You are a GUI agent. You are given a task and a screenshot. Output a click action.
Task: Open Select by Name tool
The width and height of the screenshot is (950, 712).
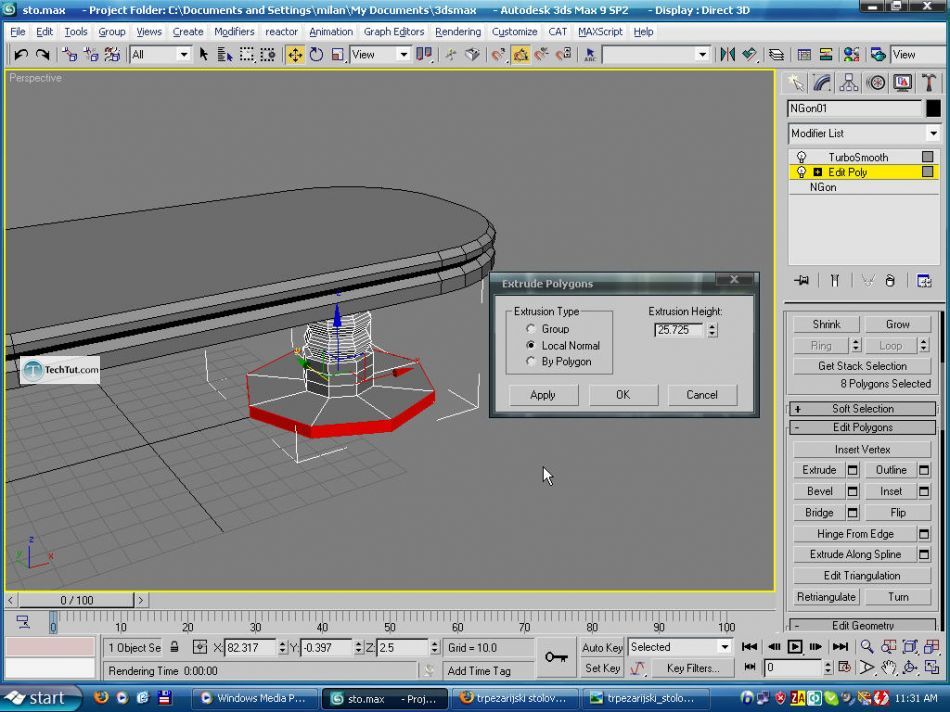pos(225,55)
